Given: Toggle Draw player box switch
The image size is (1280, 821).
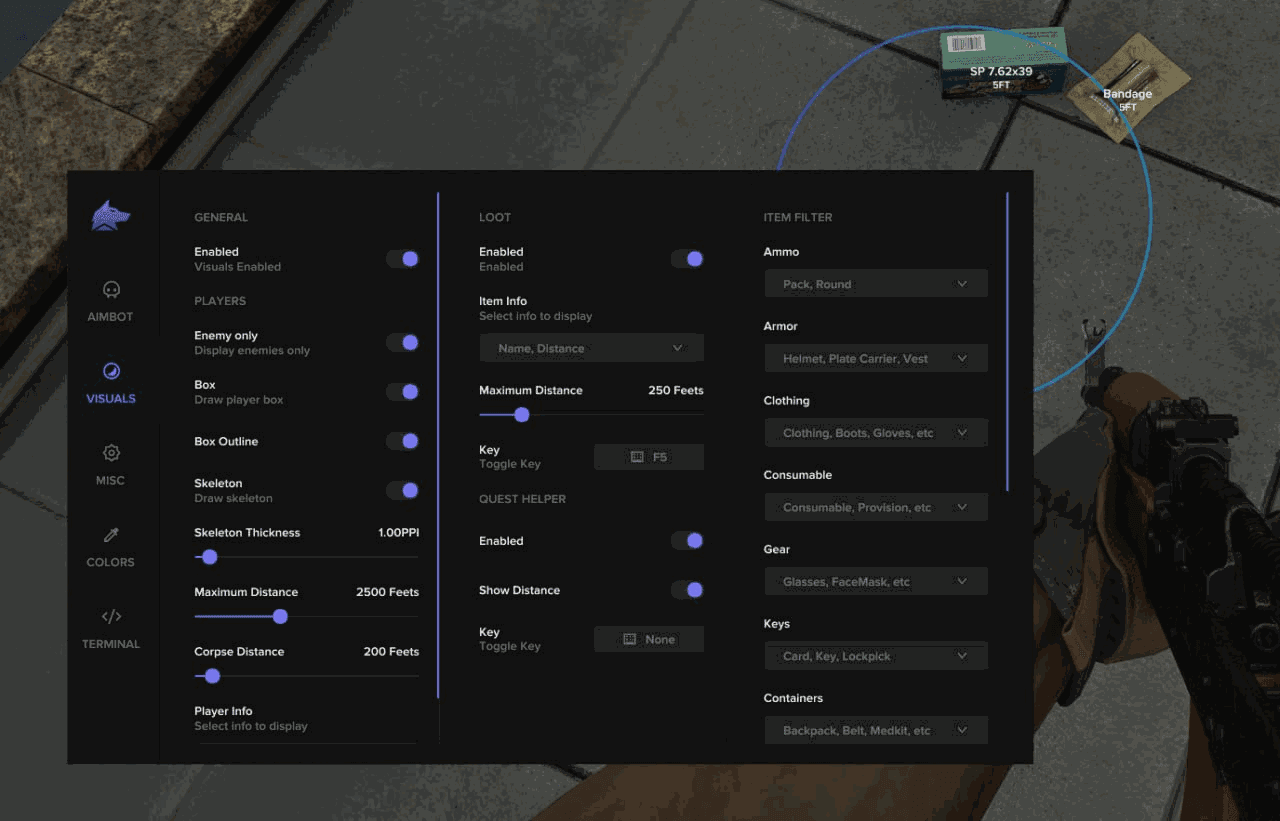Looking at the screenshot, I should pos(403,392).
